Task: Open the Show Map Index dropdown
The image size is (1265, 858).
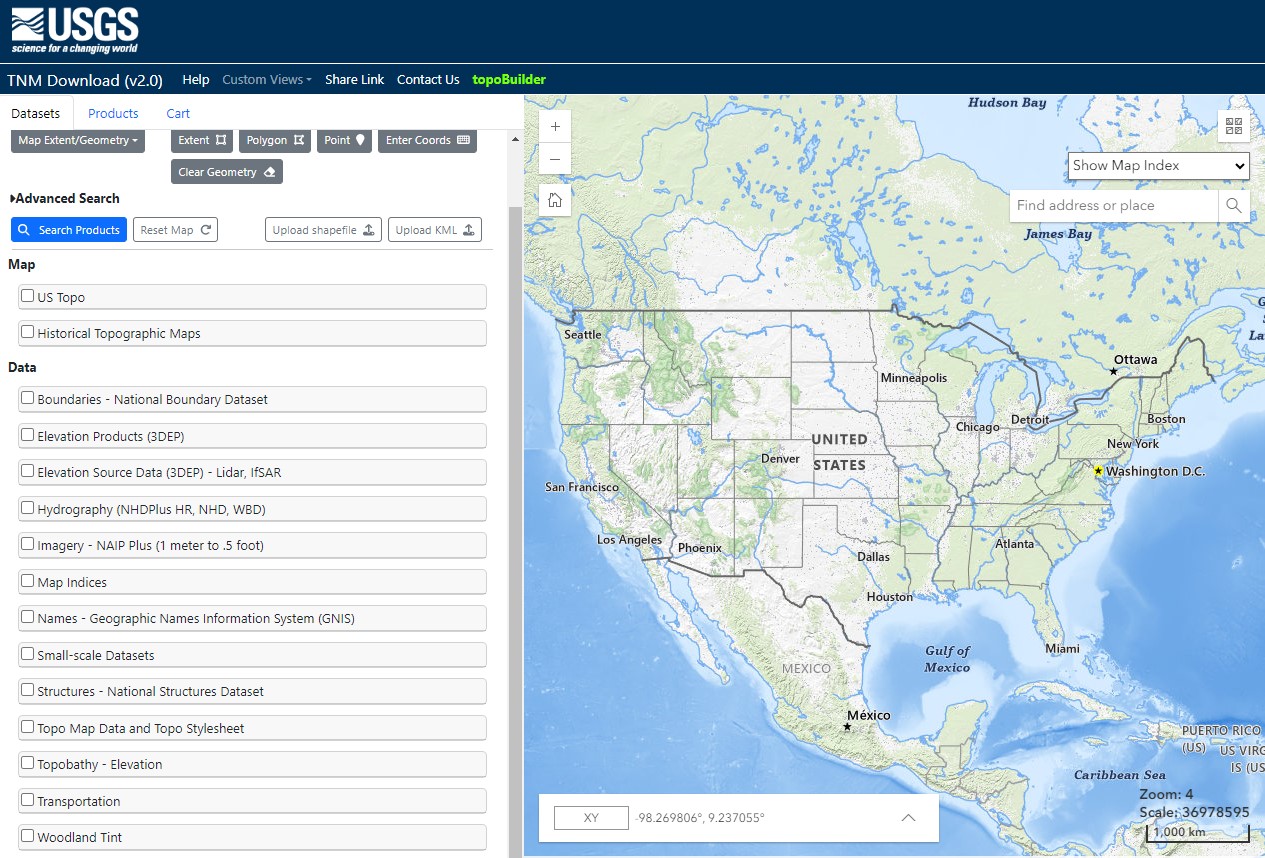Action: click(x=1159, y=166)
